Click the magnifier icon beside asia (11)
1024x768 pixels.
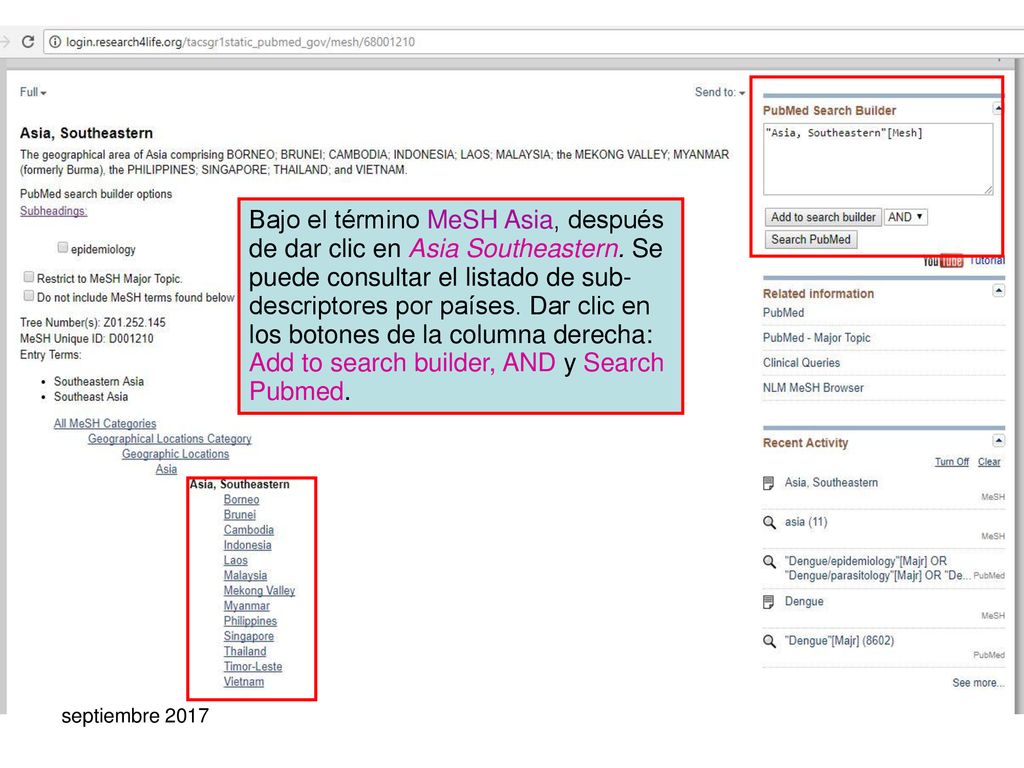[769, 522]
